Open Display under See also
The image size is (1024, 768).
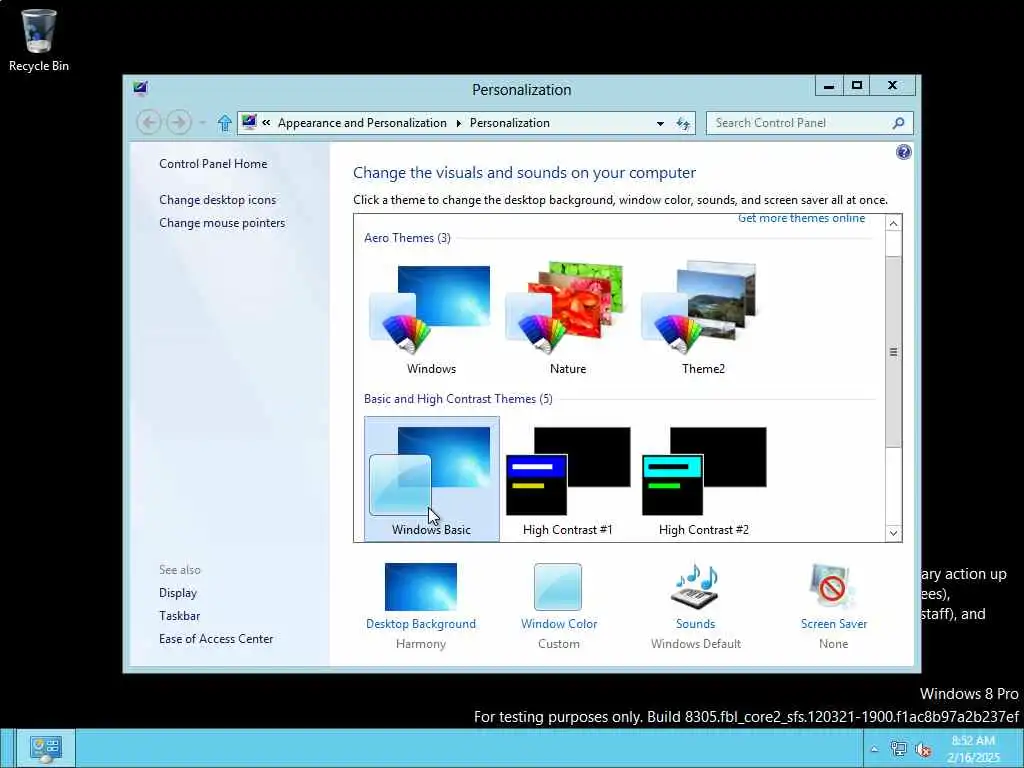coord(178,593)
